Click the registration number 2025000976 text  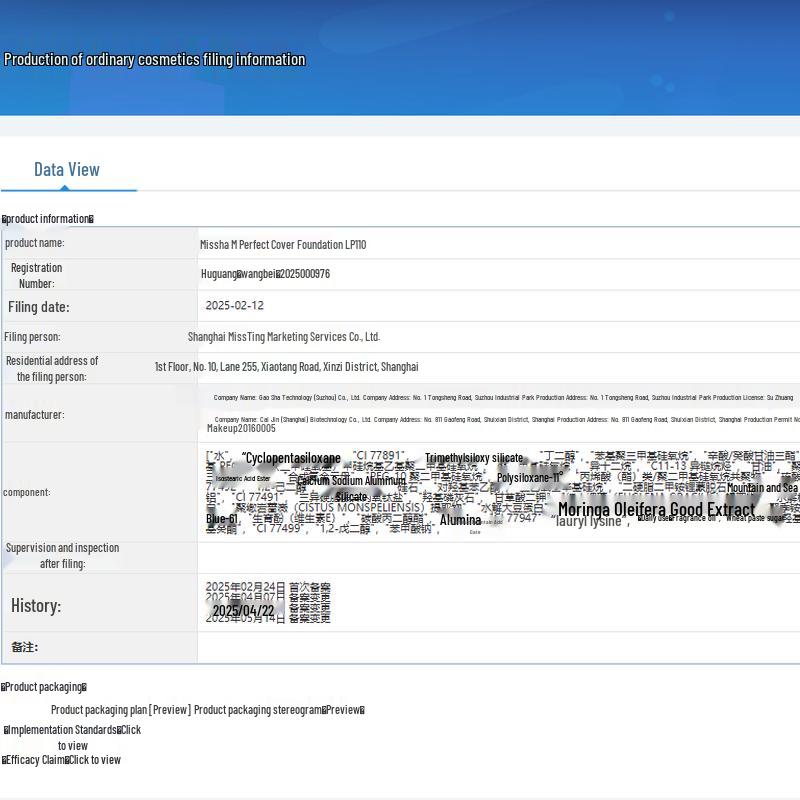tap(265, 274)
